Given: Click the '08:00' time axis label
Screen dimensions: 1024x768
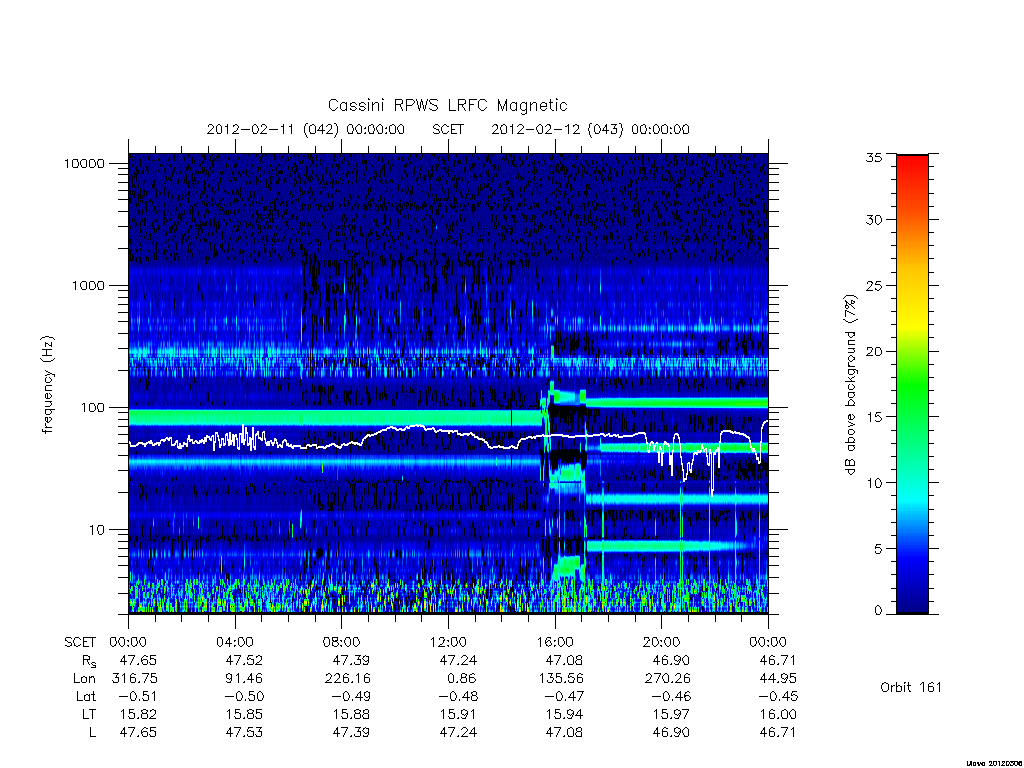Looking at the screenshot, I should (342, 642).
